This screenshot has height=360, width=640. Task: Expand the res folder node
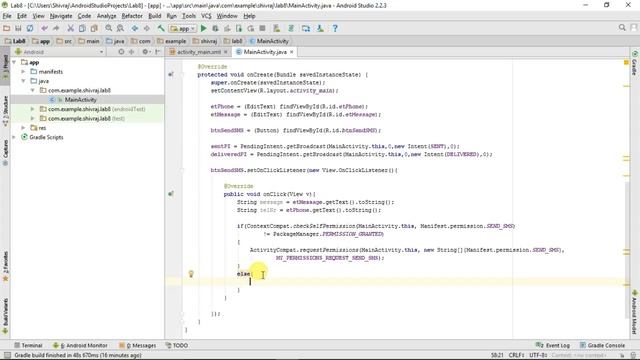click(x=23, y=128)
